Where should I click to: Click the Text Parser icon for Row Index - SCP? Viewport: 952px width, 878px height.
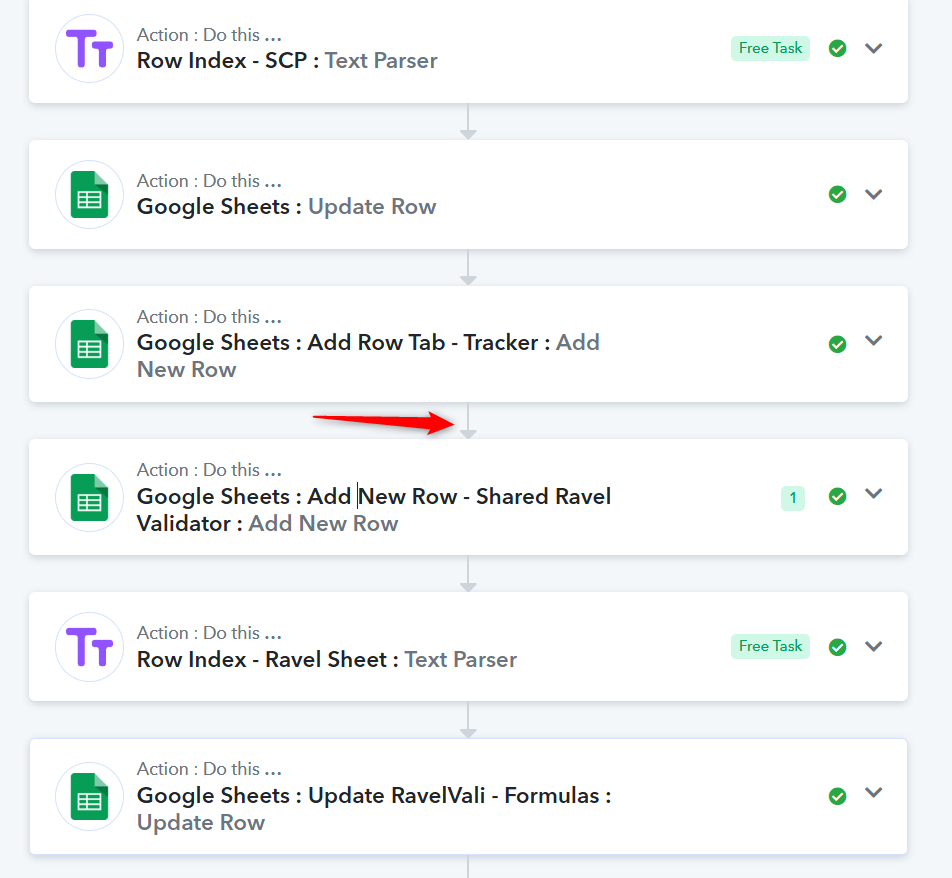89,49
